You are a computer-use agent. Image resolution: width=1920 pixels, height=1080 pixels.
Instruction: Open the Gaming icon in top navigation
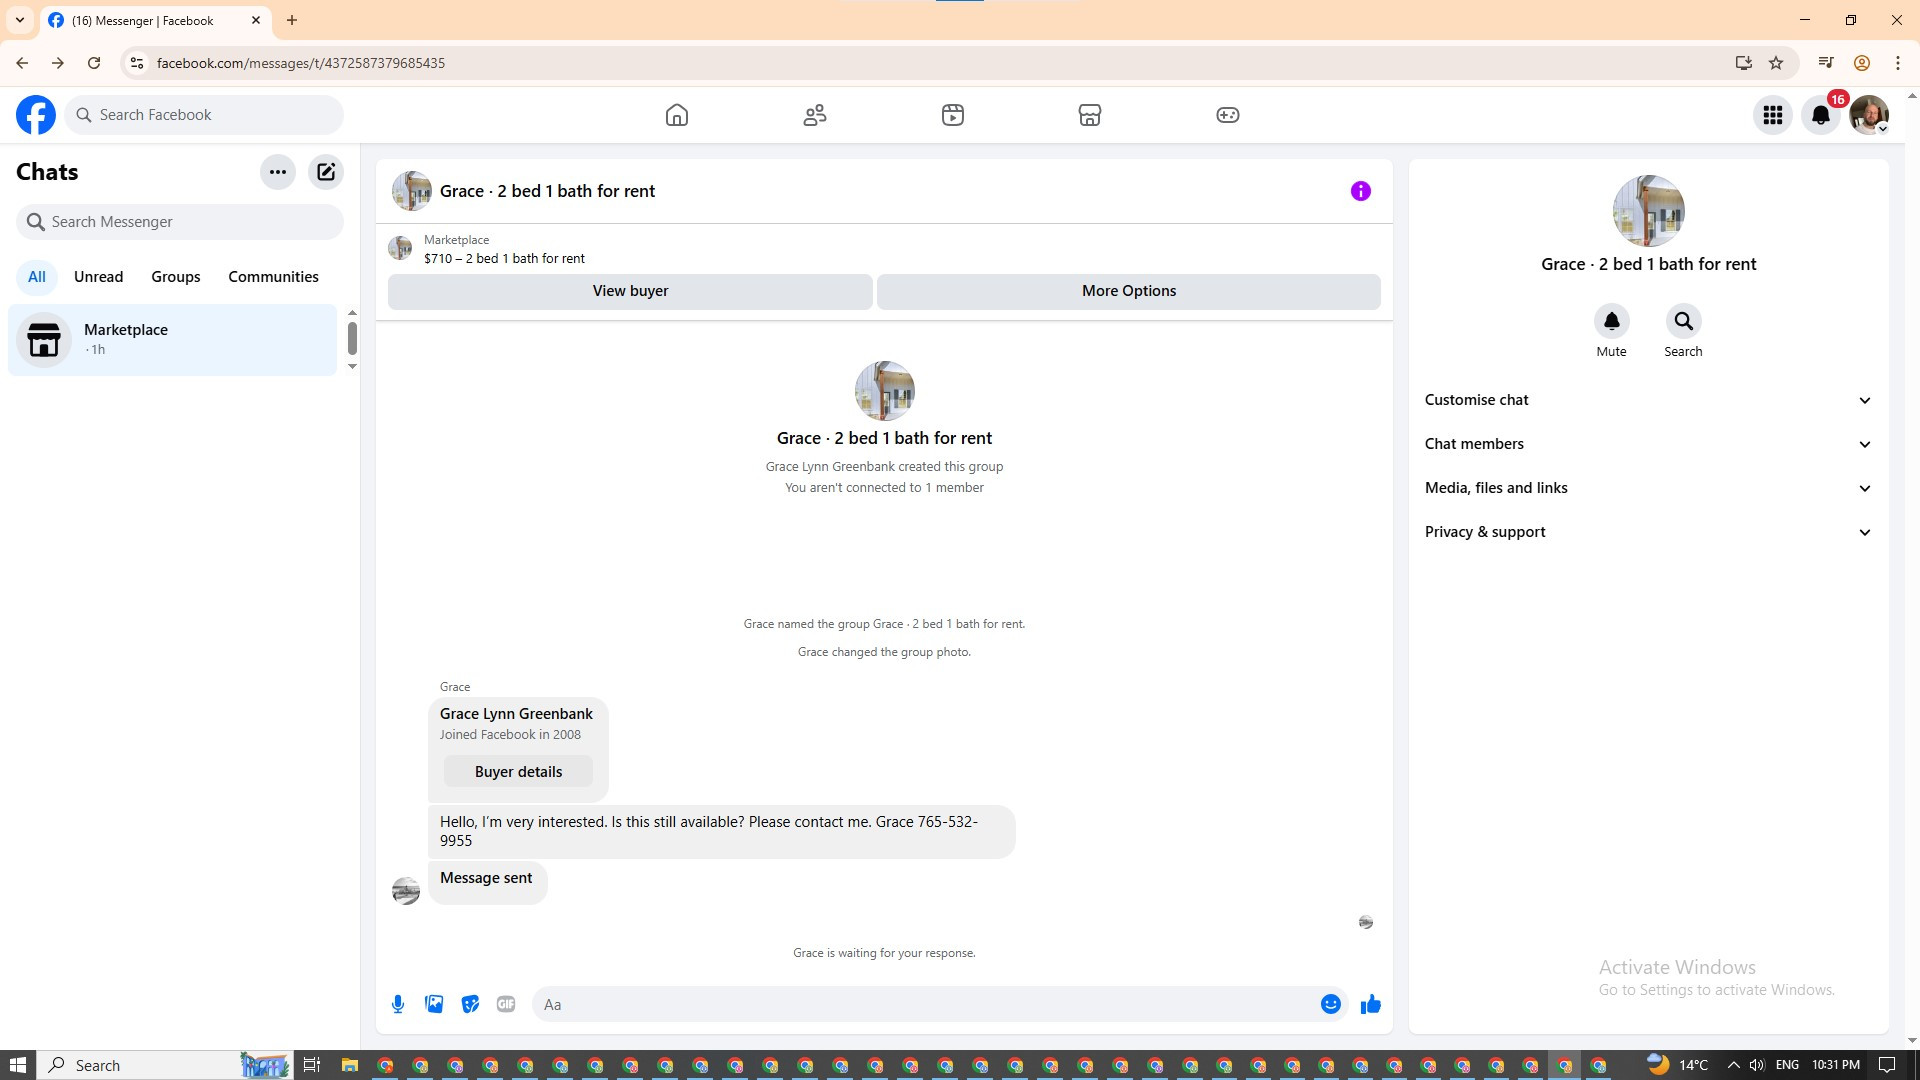click(x=1228, y=115)
